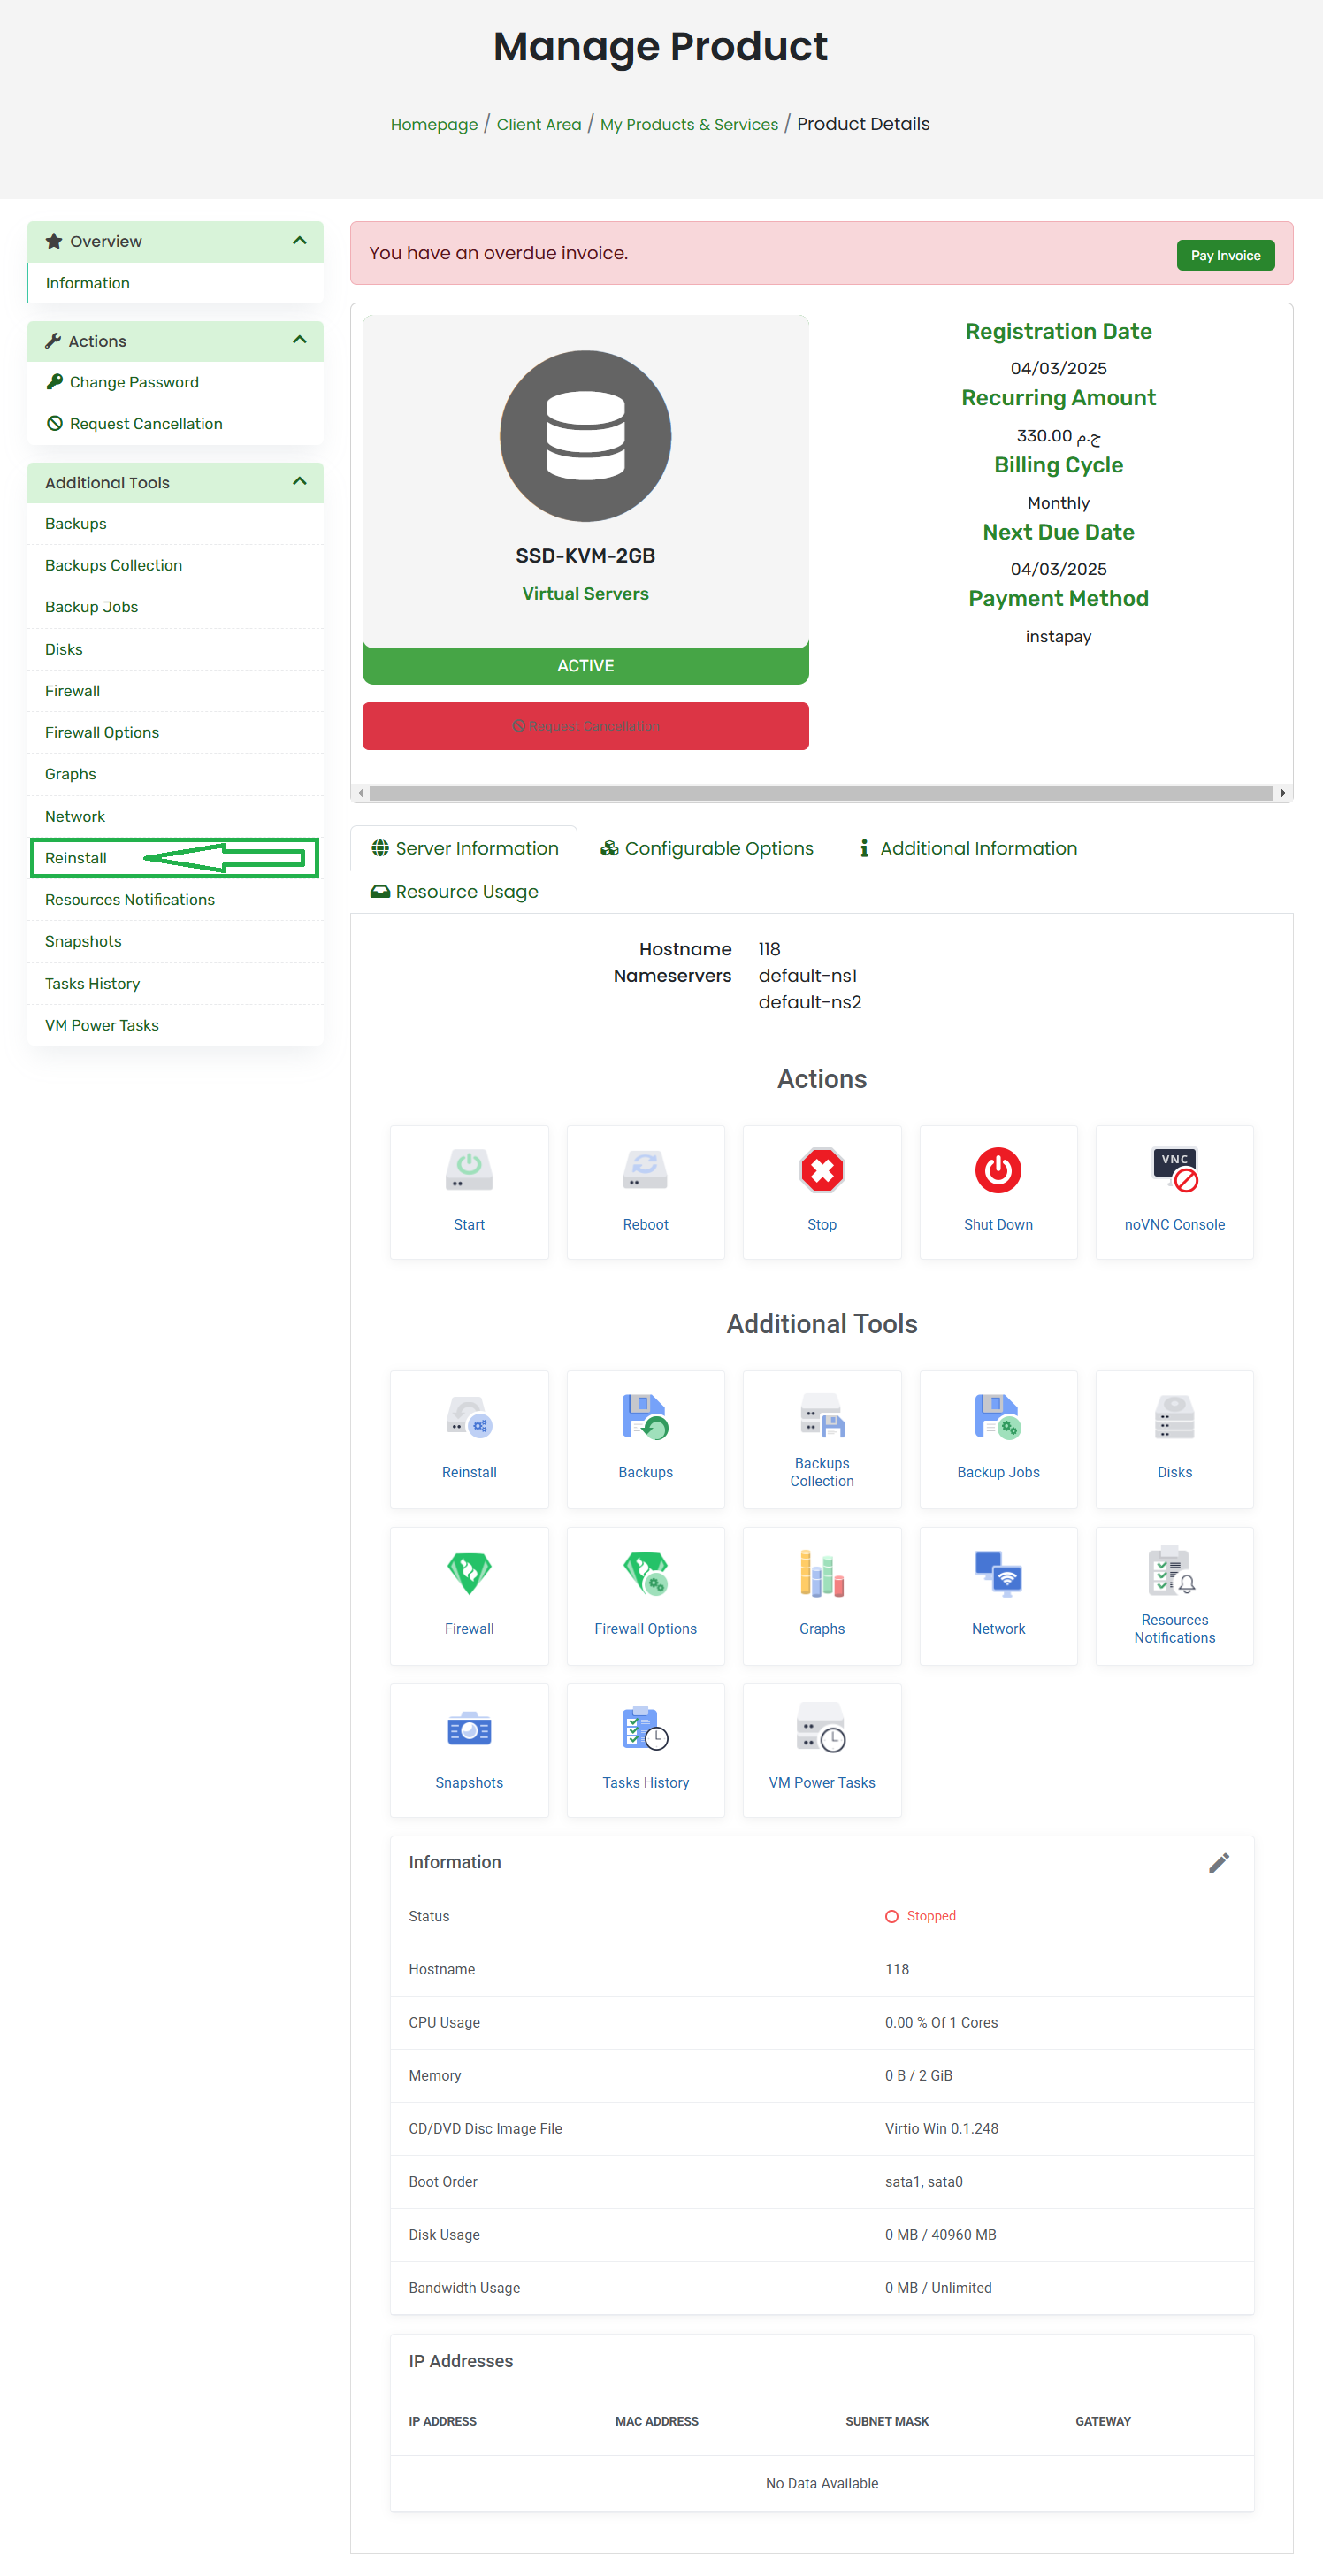Click the Reboot server icon
Image resolution: width=1323 pixels, height=2576 pixels.
point(645,1170)
